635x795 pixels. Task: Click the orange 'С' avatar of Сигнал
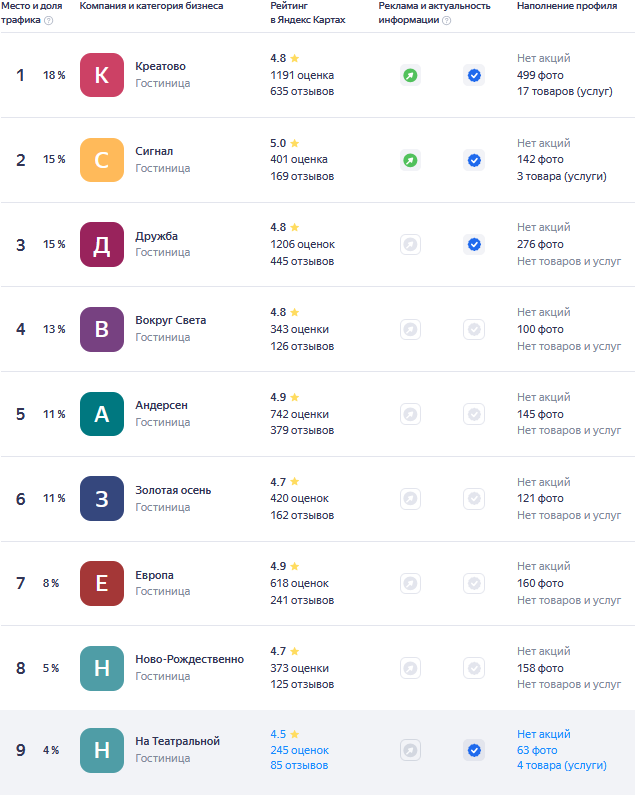[102, 160]
